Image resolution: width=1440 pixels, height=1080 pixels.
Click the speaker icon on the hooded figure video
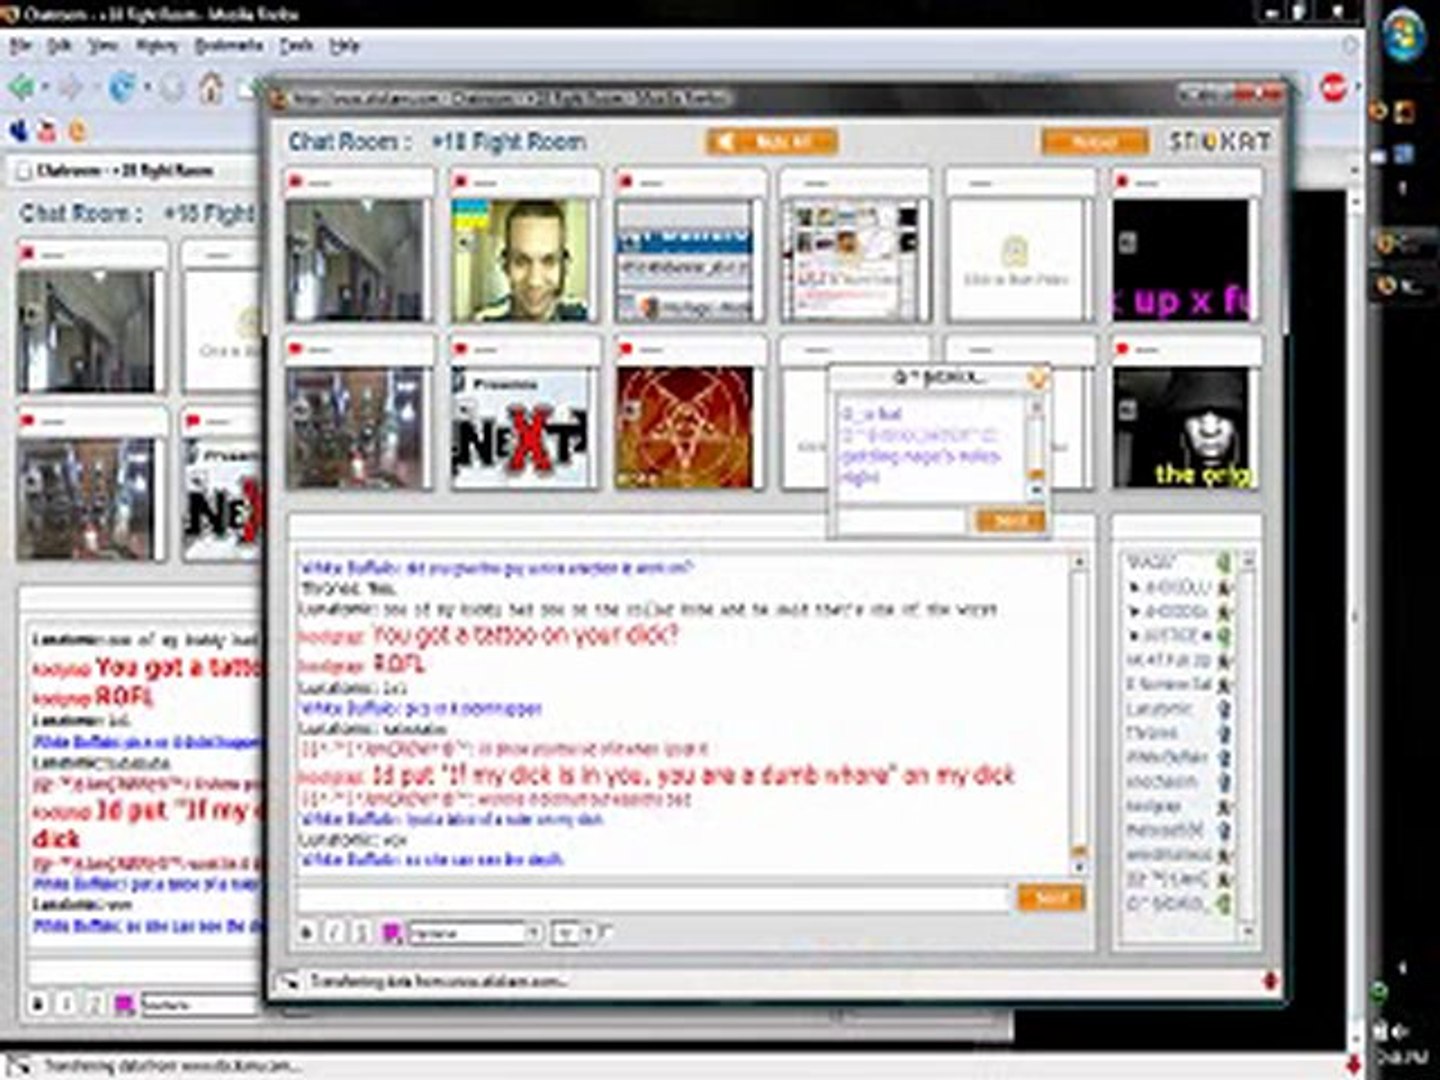[x=1127, y=409]
